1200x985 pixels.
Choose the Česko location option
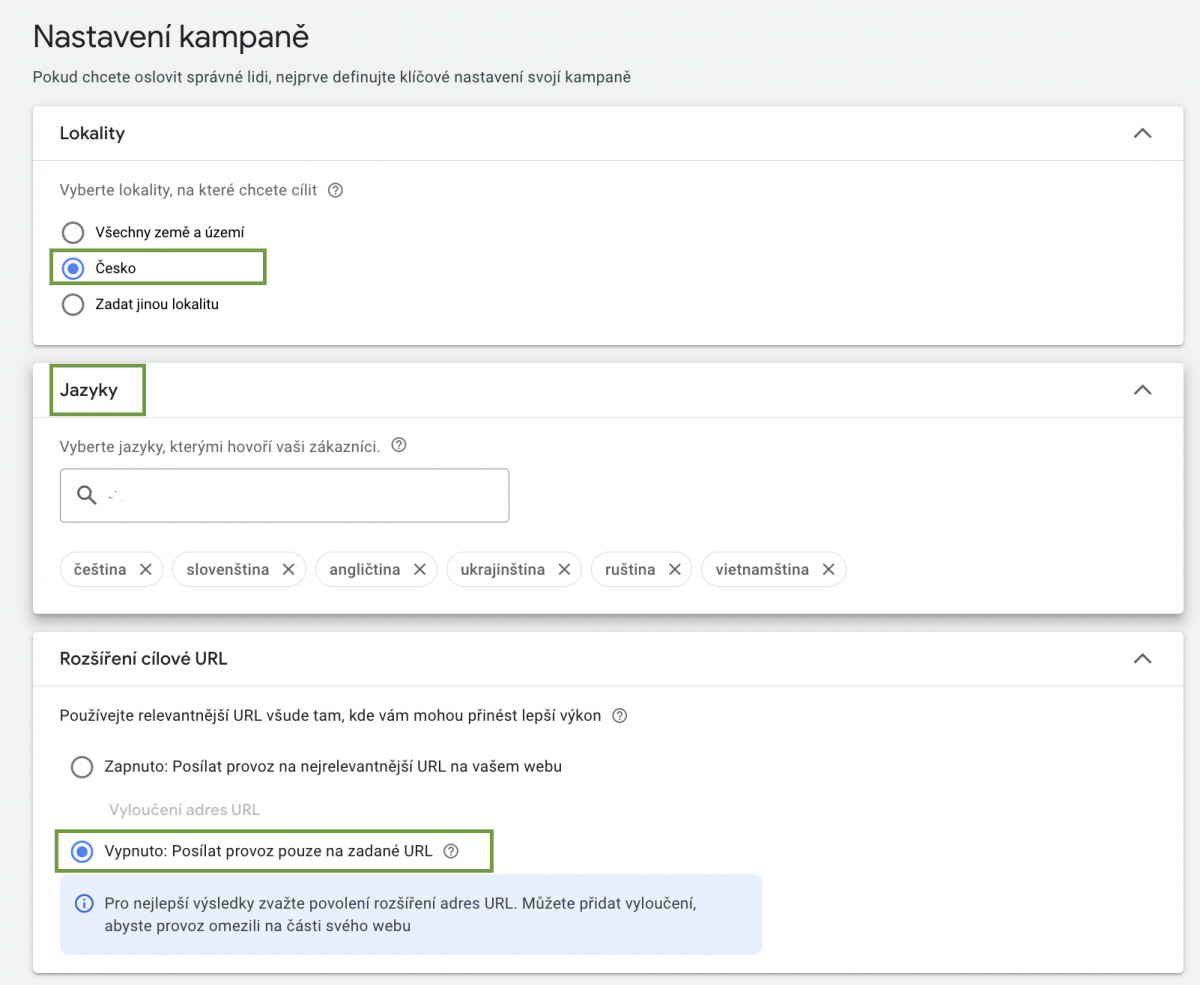coord(73,268)
